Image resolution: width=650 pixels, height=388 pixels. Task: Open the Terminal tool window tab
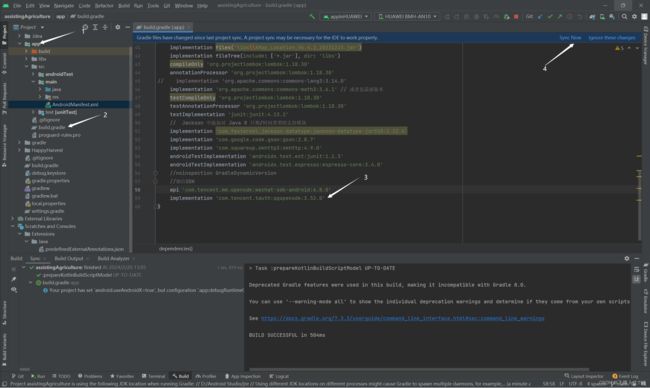pyautogui.click(x=153, y=376)
